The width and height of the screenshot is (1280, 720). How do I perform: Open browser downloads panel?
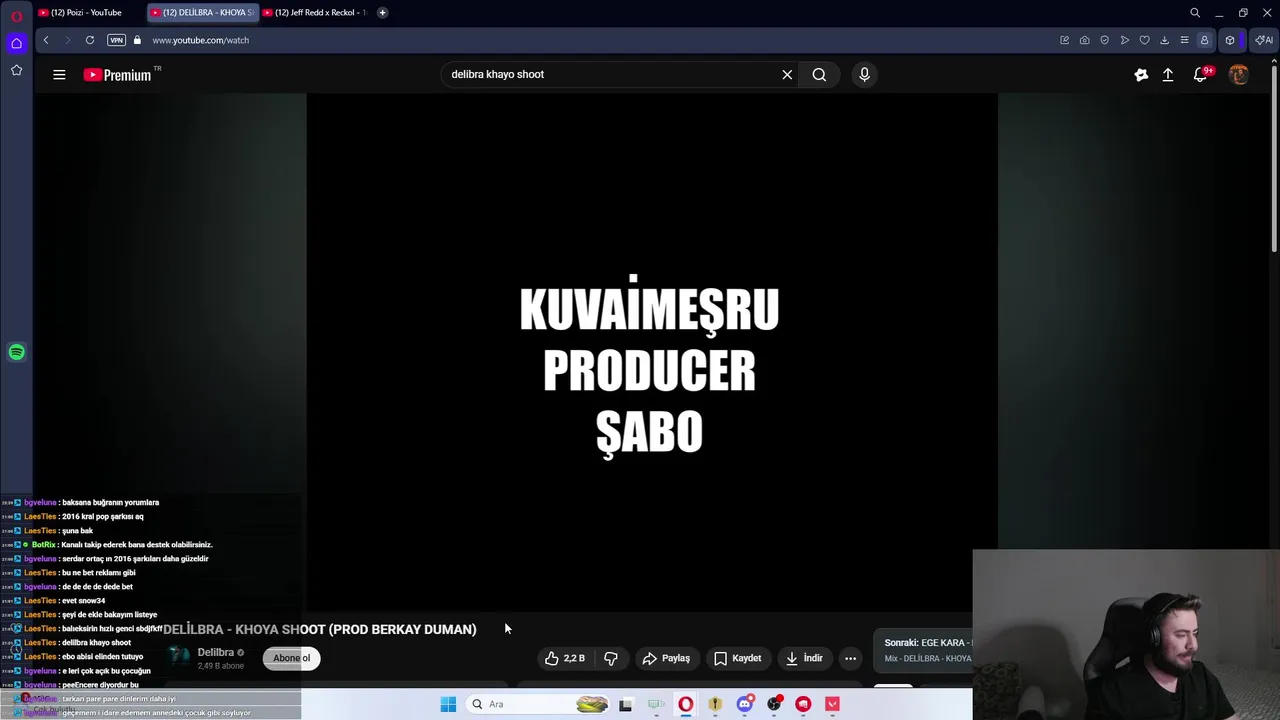(1164, 40)
